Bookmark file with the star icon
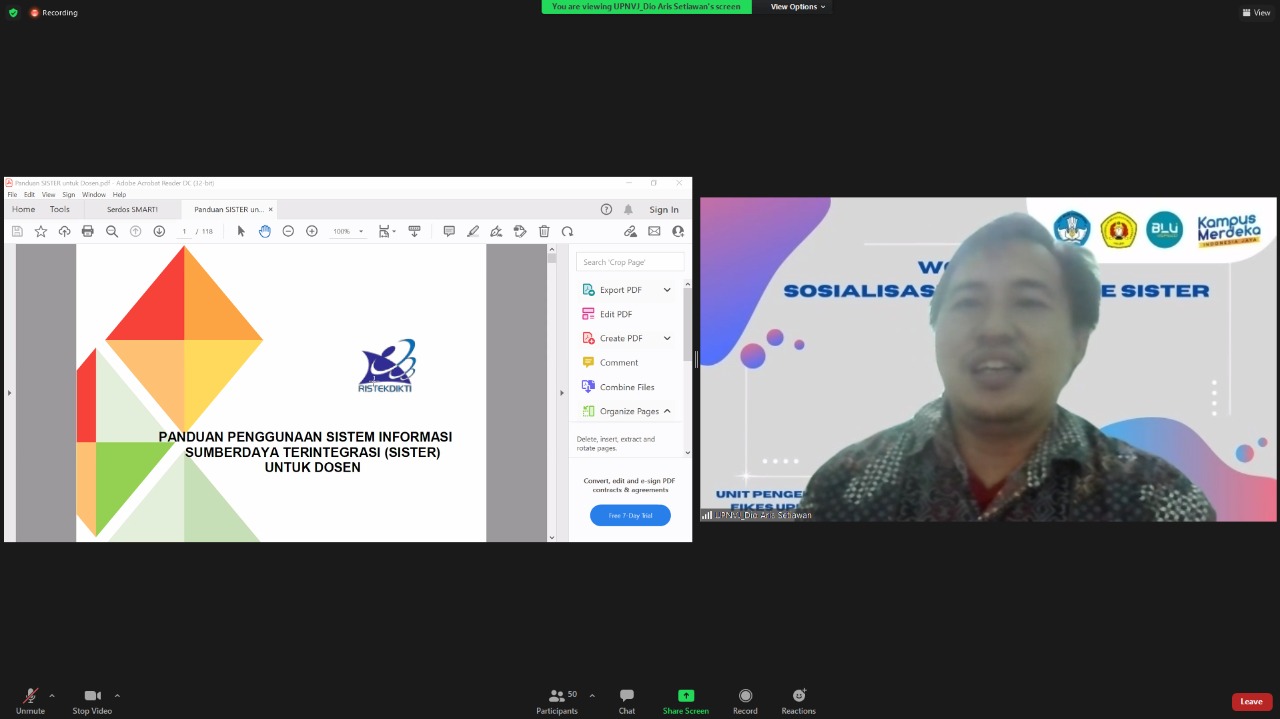The width and height of the screenshot is (1280, 719). point(41,231)
